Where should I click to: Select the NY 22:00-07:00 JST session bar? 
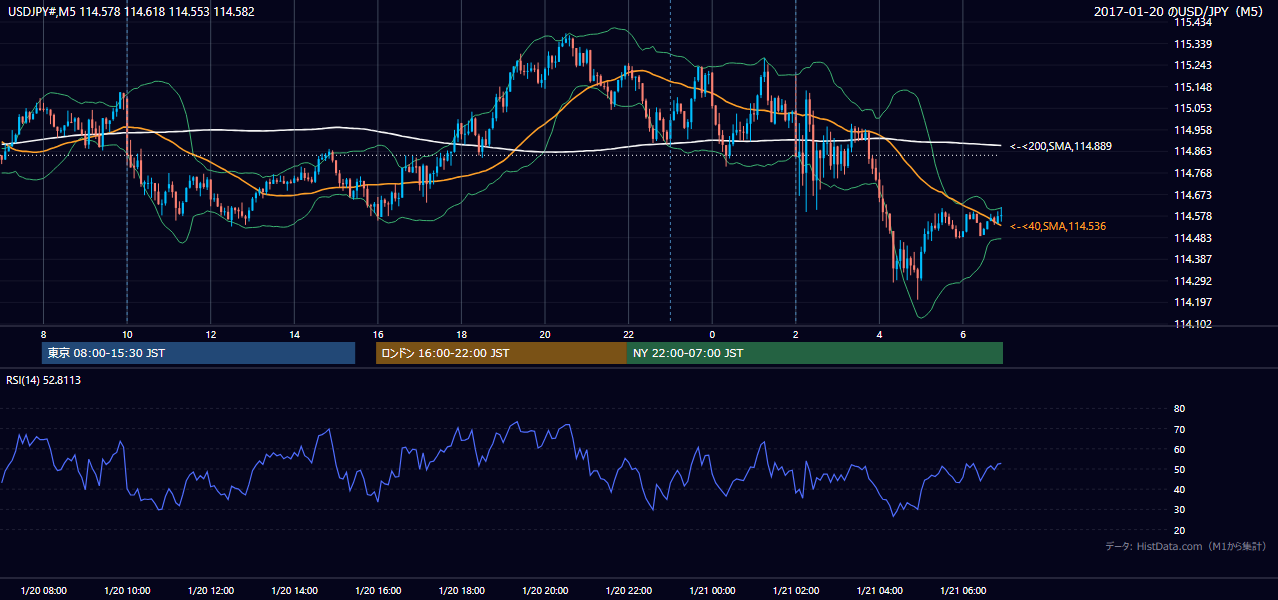point(815,353)
